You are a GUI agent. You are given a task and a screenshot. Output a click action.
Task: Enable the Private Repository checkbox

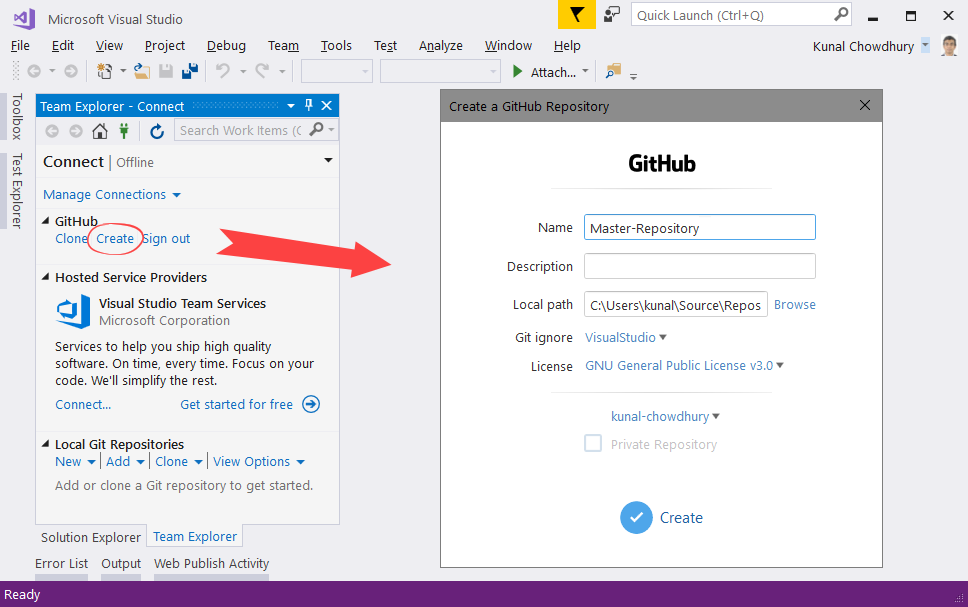[x=593, y=443]
